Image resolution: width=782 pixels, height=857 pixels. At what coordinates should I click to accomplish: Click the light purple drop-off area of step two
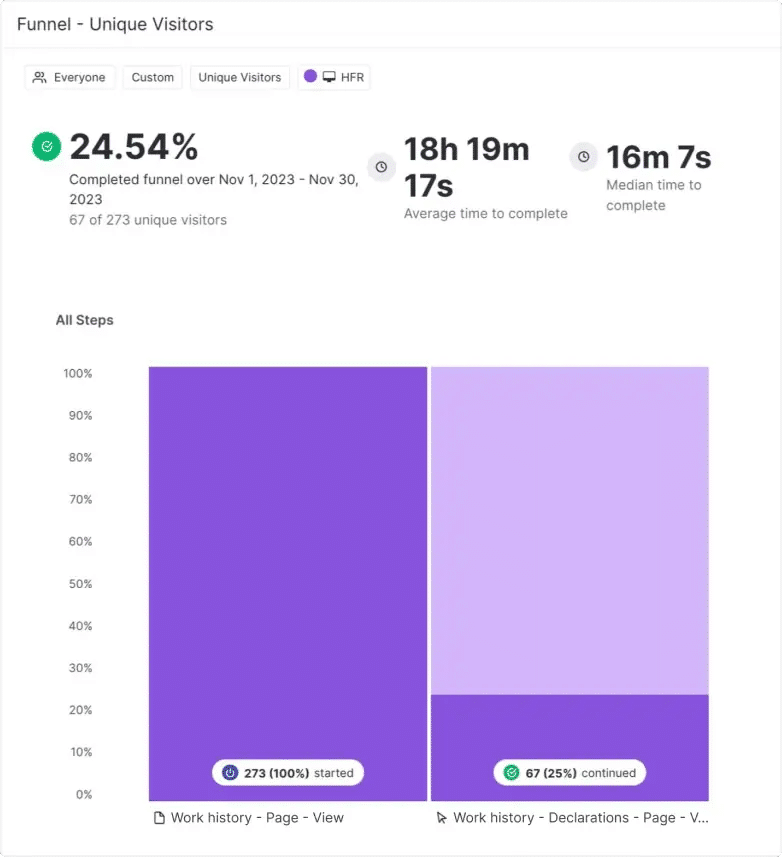(x=570, y=530)
